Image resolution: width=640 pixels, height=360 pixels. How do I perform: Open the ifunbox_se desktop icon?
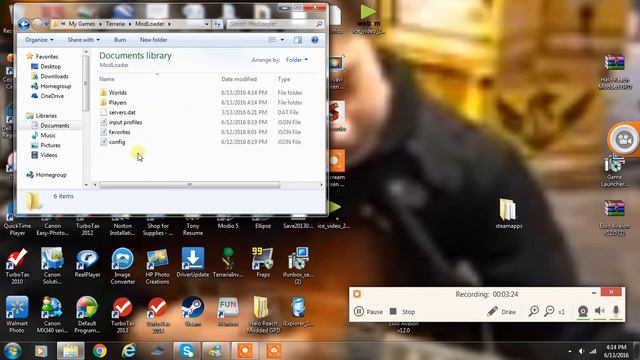pos(298,265)
